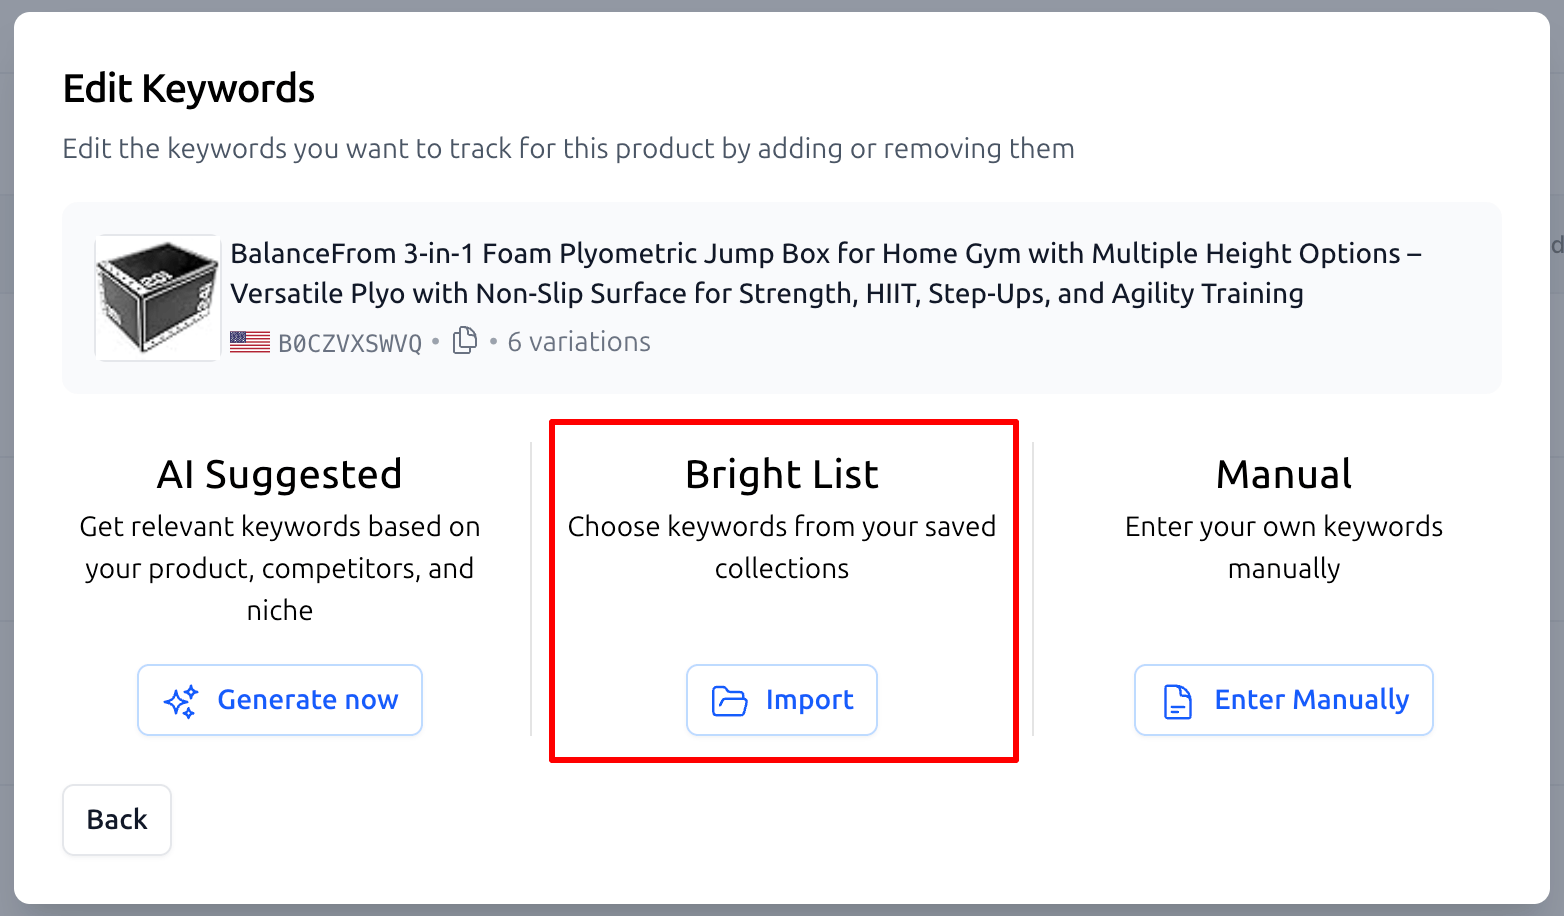Screen dimensions: 1564x916
Task: Click the folder icon on Import button
Action: coord(729,701)
